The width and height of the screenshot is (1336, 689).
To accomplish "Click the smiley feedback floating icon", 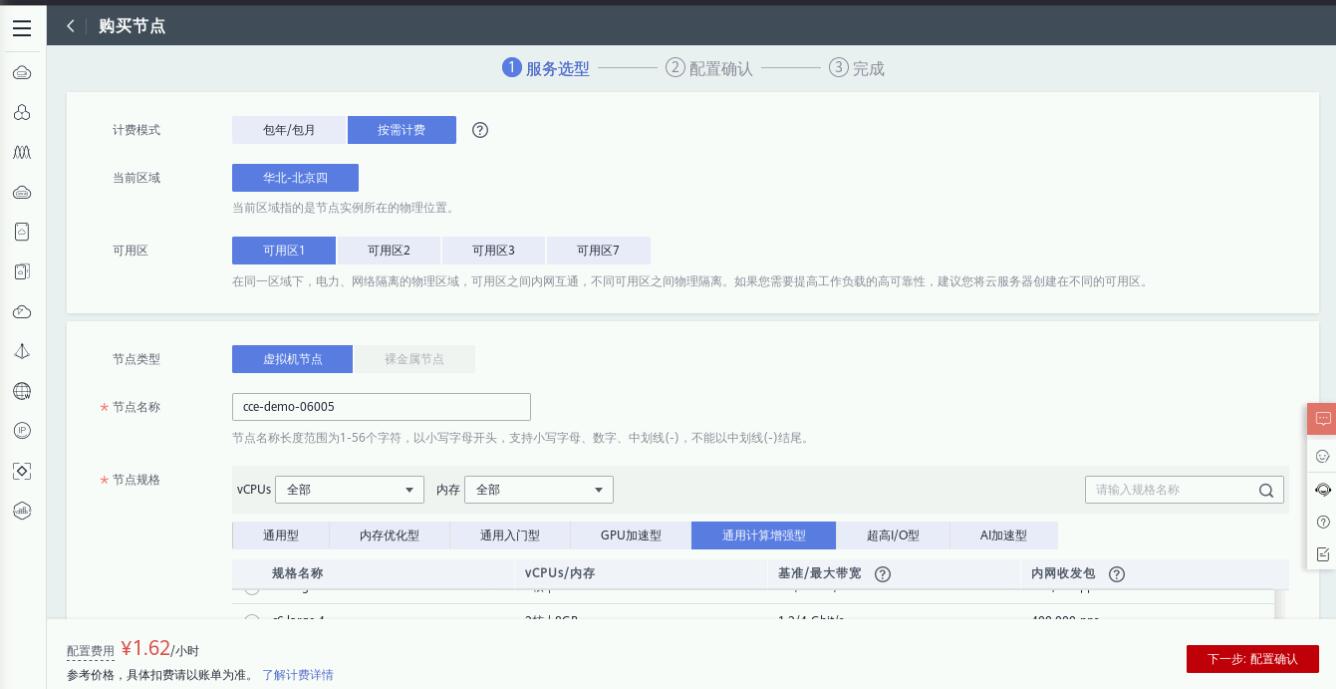I will coord(1322,455).
